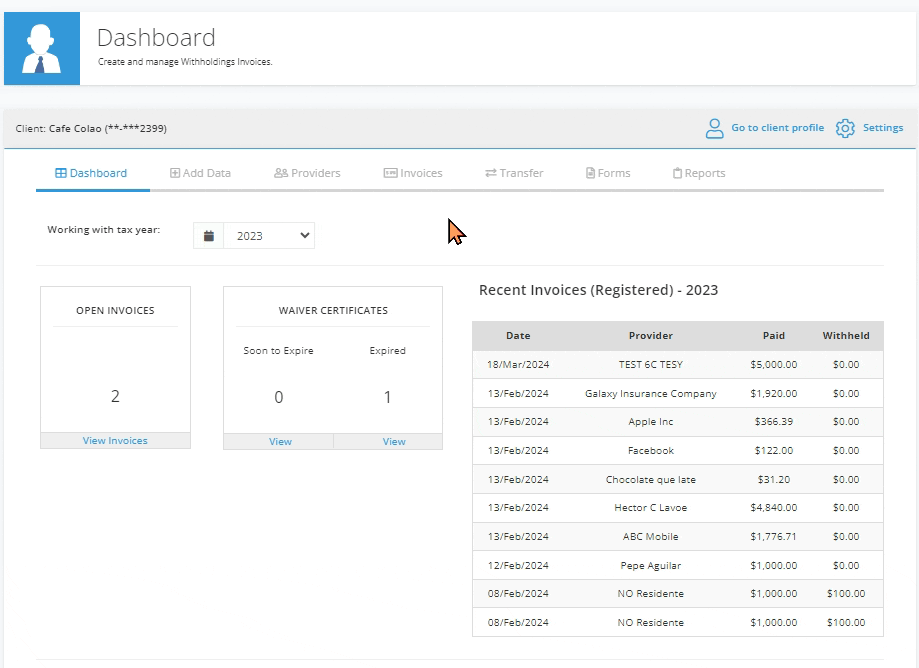Click the expired certificates count 1
This screenshot has height=668, width=919.
pyautogui.click(x=387, y=397)
